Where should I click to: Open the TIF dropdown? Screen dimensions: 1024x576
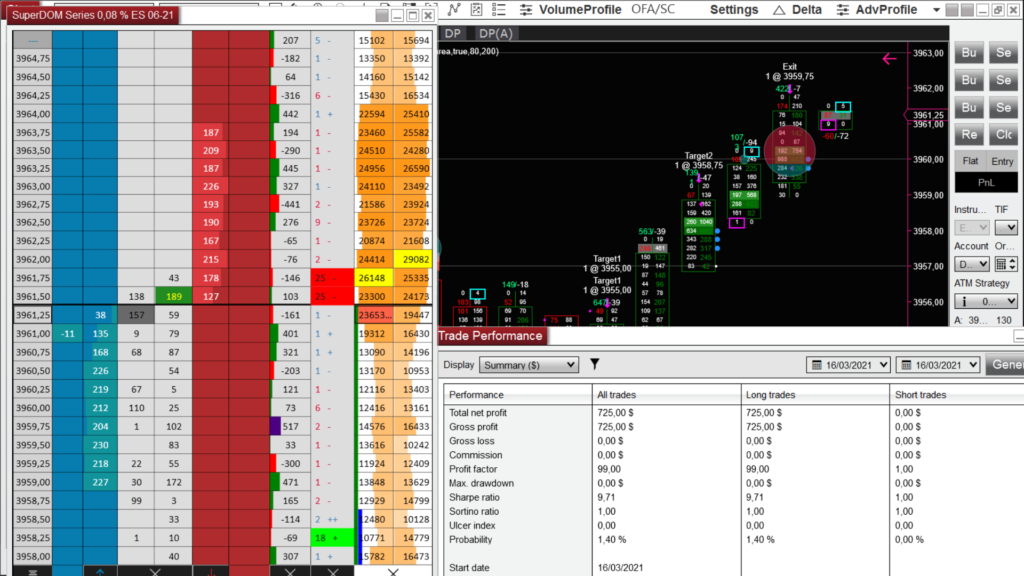(1006, 227)
